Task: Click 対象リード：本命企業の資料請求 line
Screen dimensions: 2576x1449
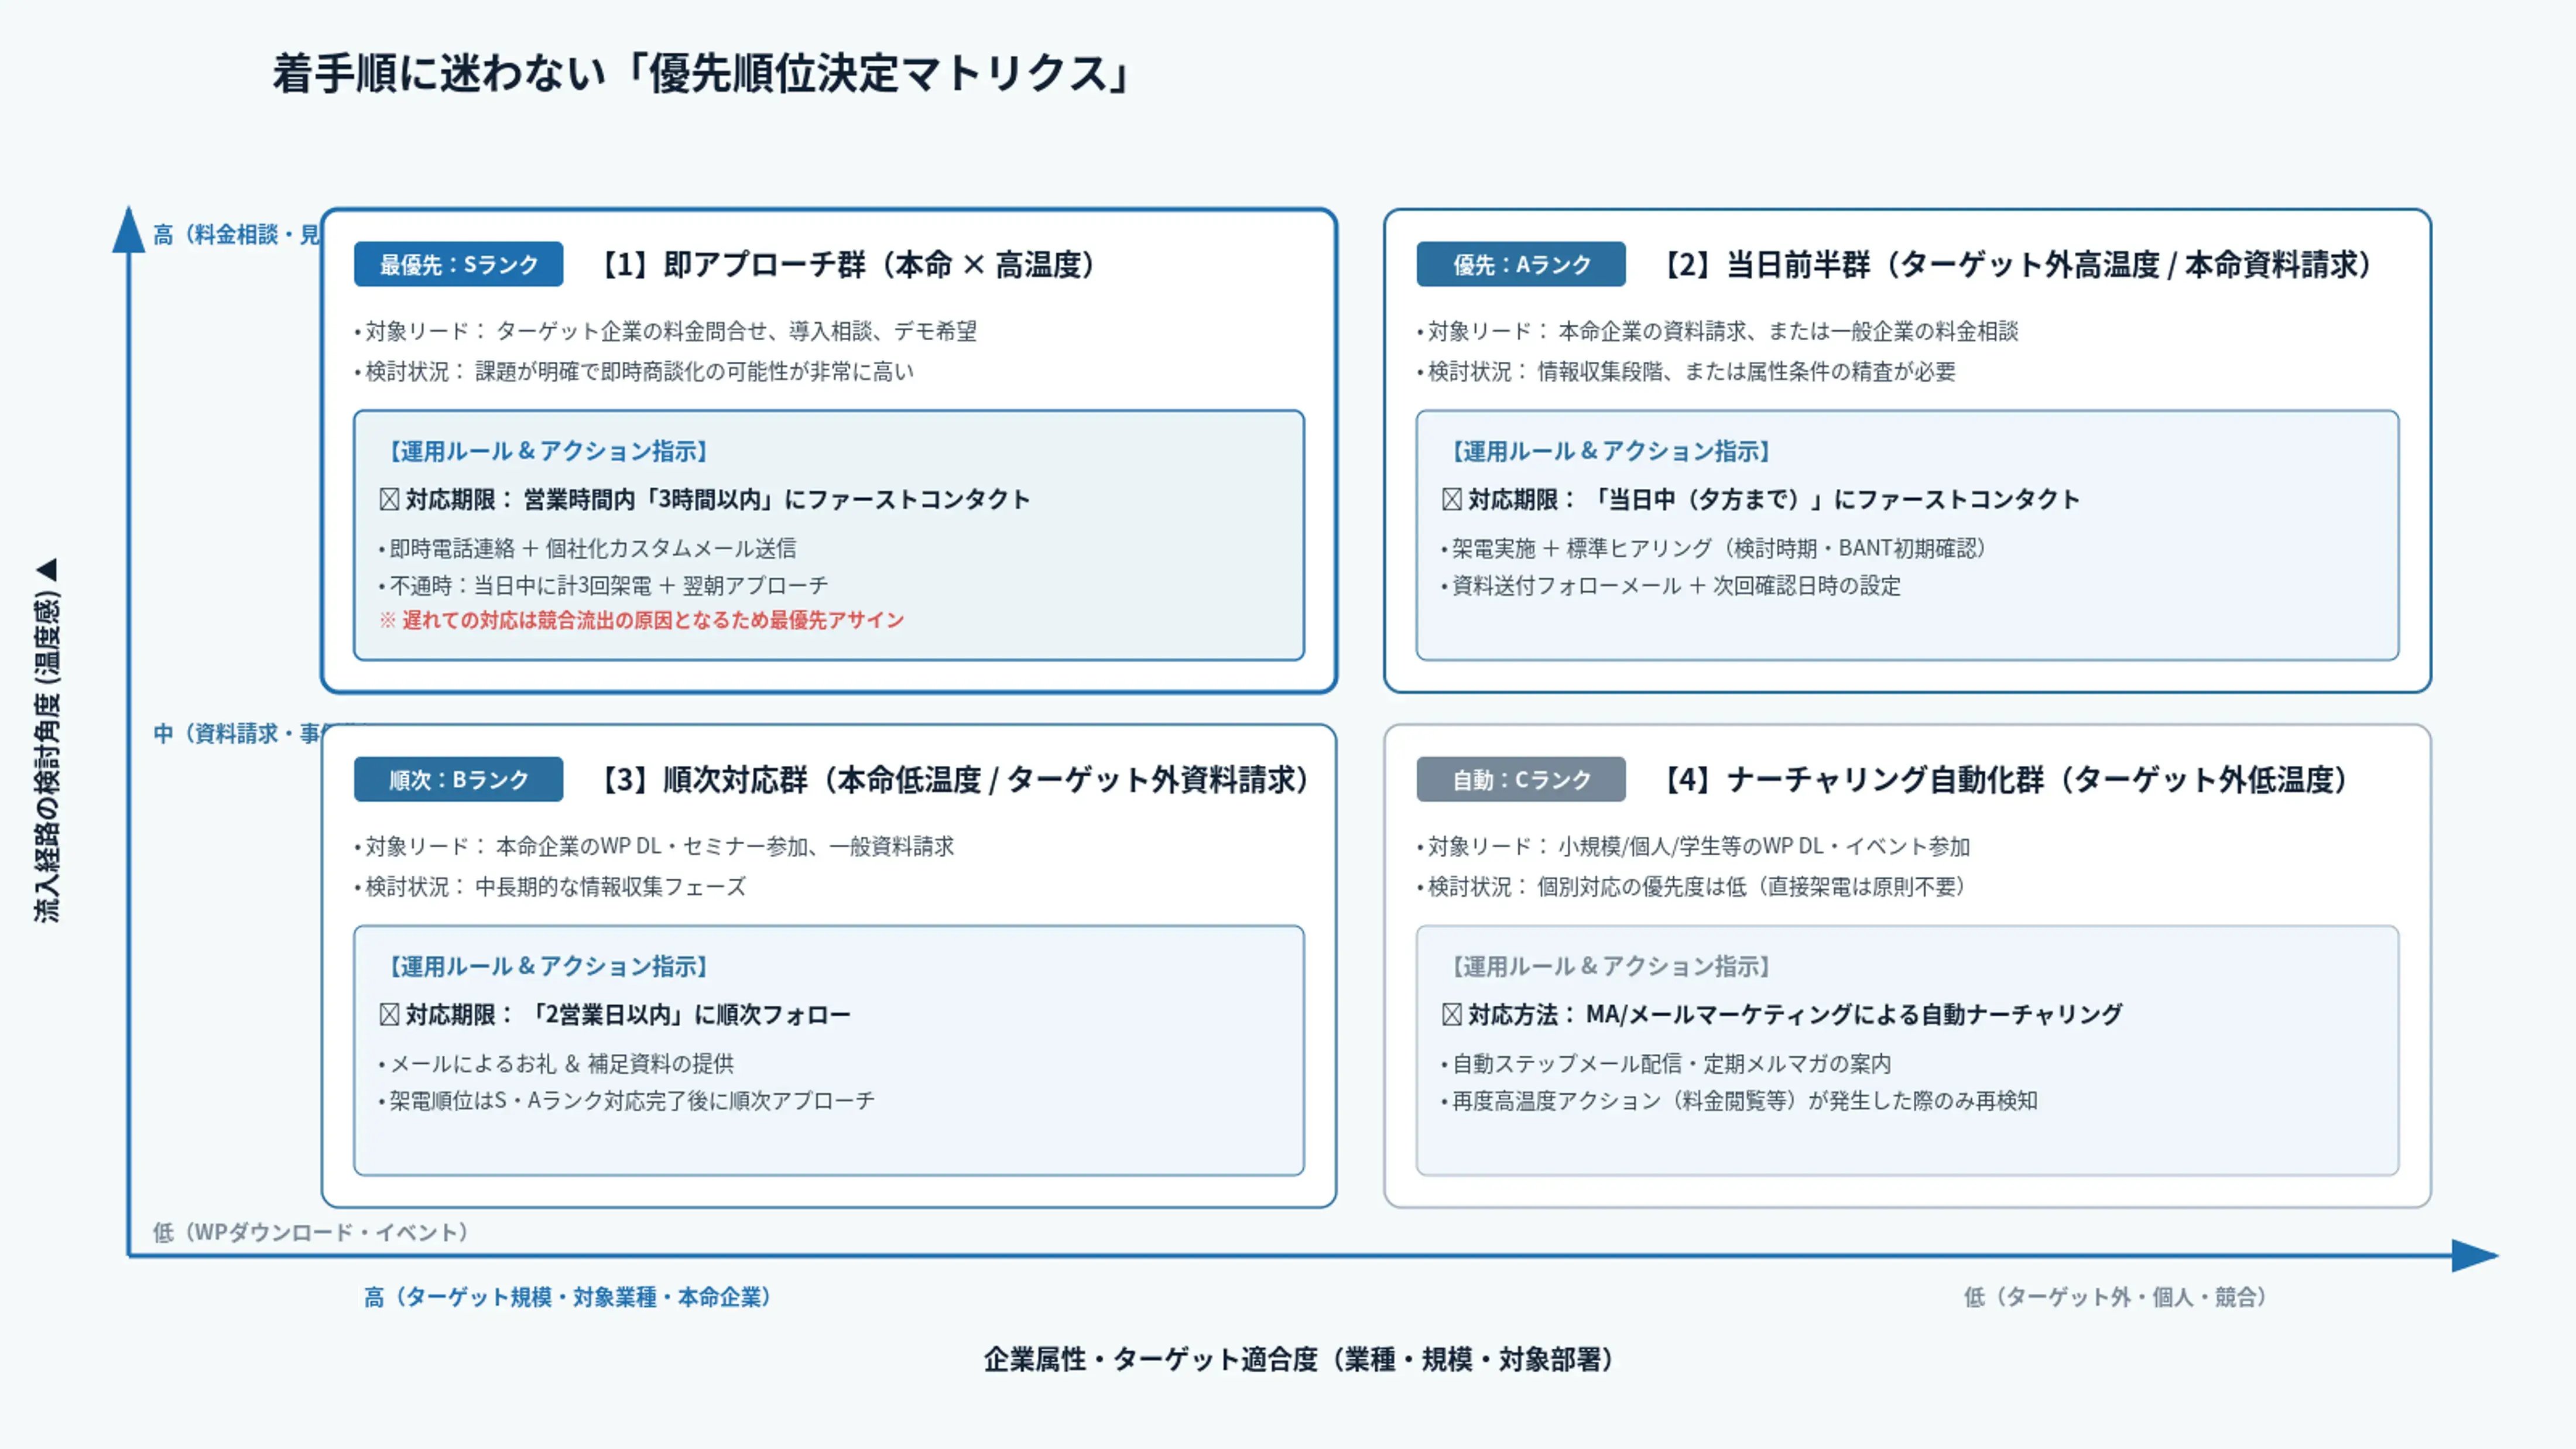Action: pyautogui.click(x=1718, y=331)
